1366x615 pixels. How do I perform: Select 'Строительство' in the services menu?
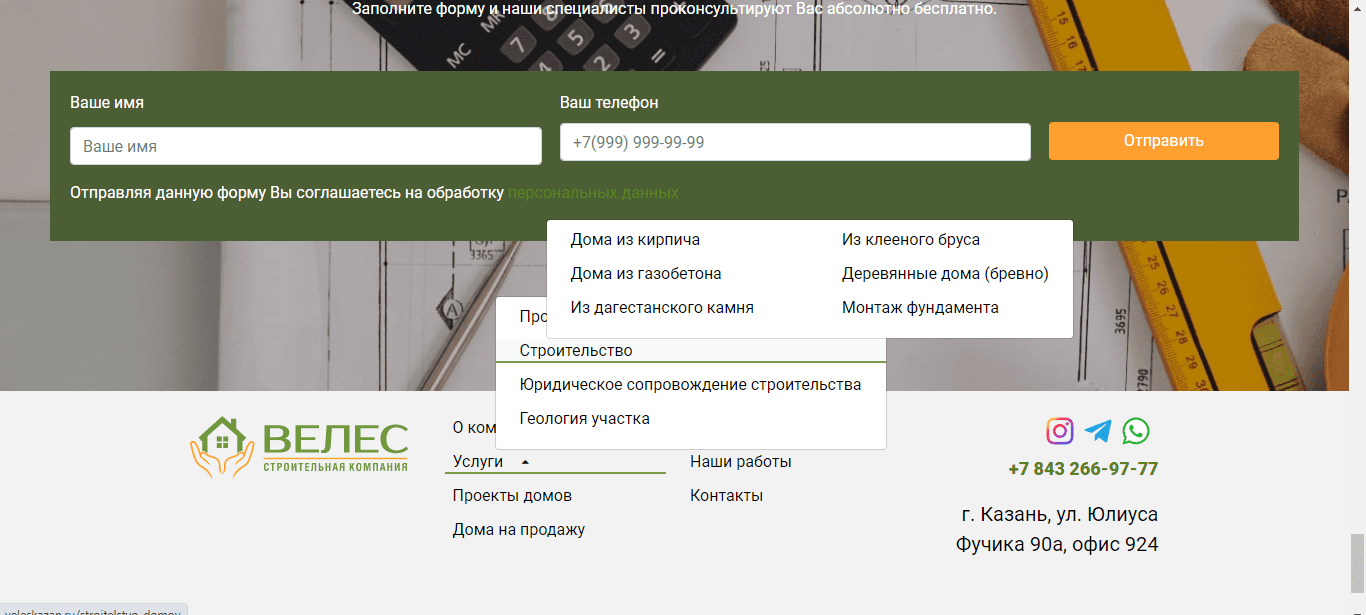click(575, 350)
